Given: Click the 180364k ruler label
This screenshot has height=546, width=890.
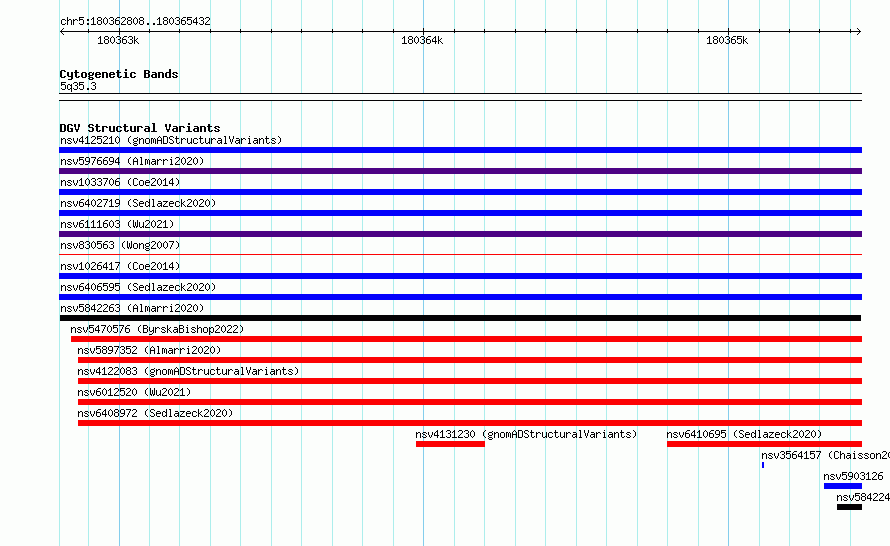Looking at the screenshot, I should click(x=422, y=40).
